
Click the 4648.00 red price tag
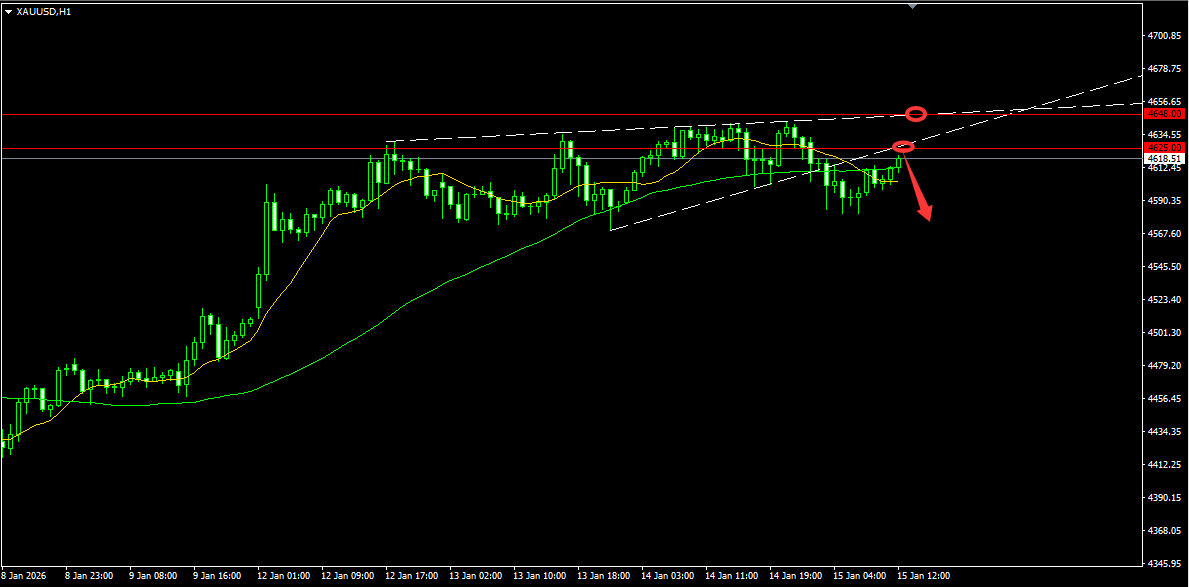point(1163,114)
